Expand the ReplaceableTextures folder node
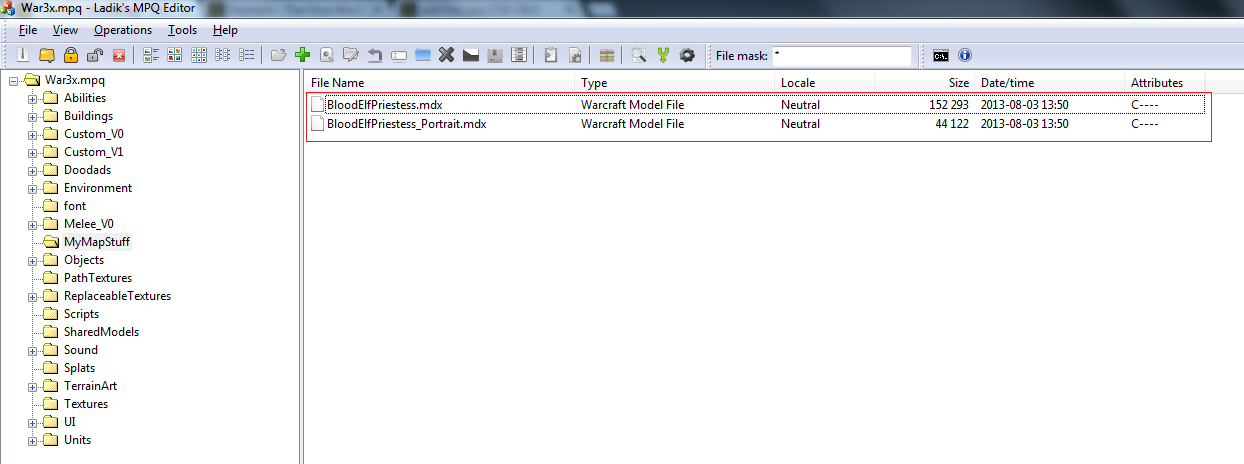The width and height of the screenshot is (1244, 464). click(33, 296)
